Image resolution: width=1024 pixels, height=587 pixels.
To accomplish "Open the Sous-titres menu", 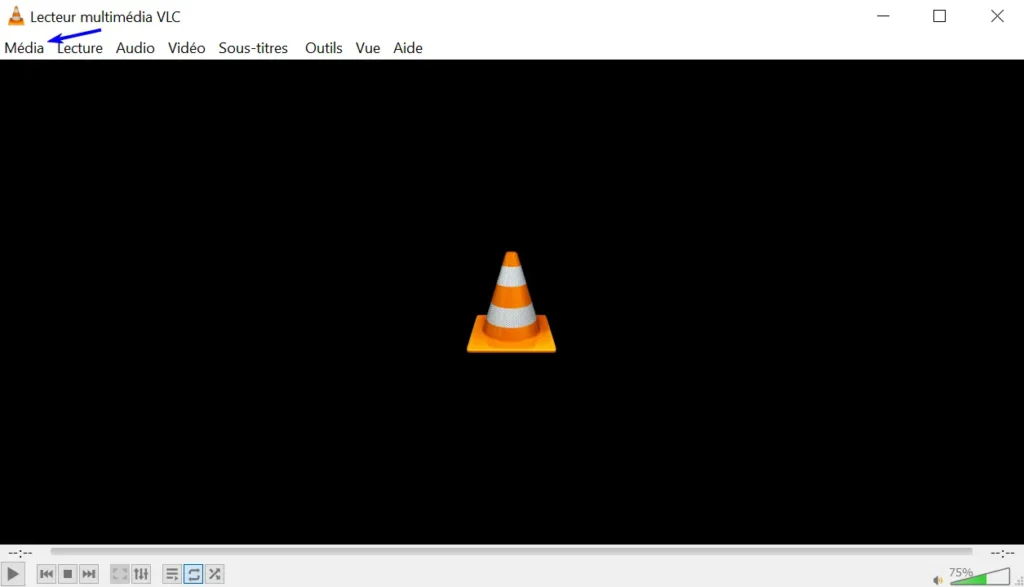I will 253,47.
